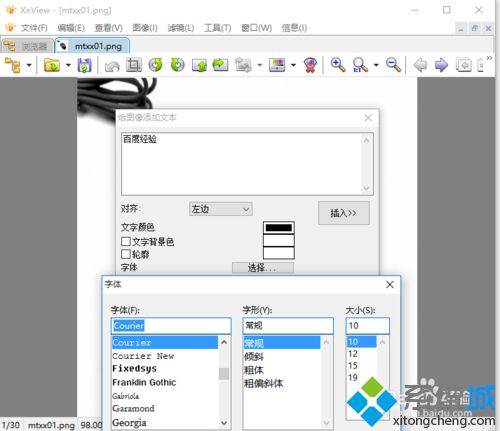Viewport: 500px width, 431px height.
Task: Open the 文件(F) menu
Action: tap(34, 28)
